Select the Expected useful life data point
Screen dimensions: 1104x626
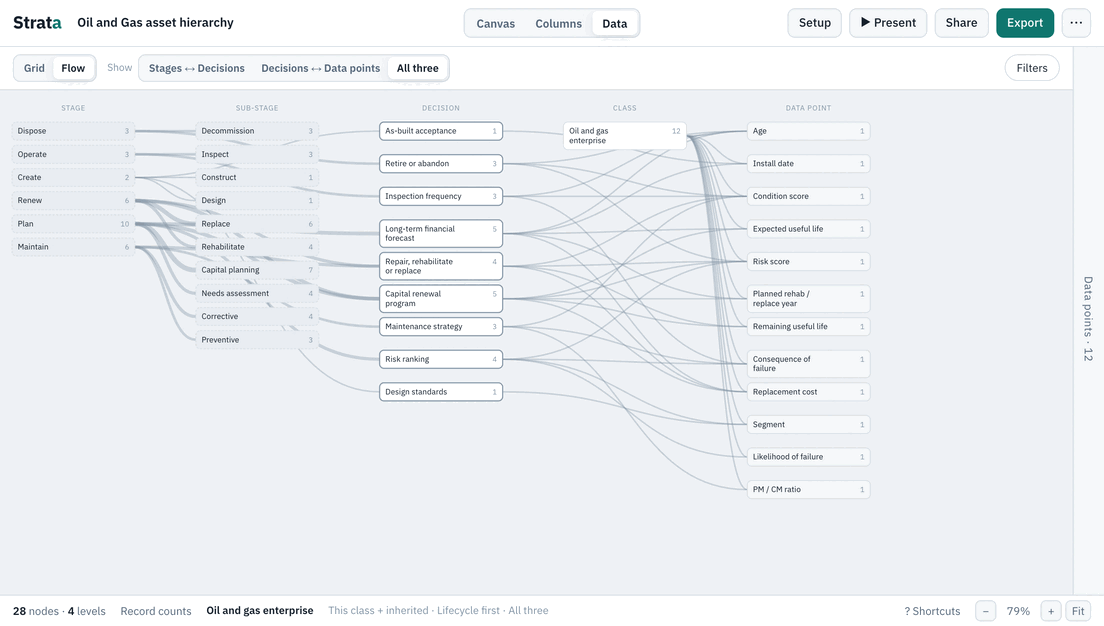click(808, 229)
